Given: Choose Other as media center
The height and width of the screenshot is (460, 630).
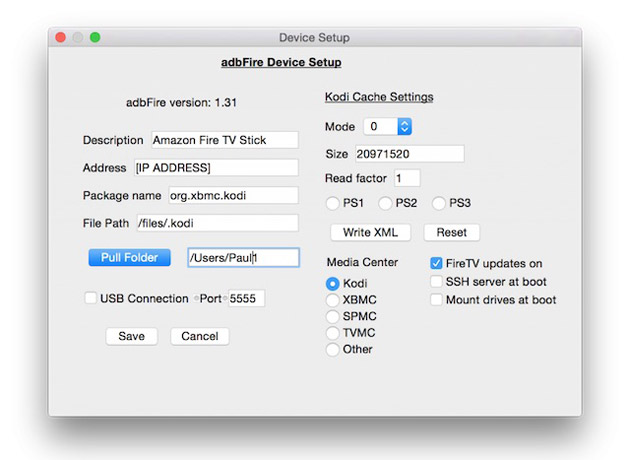Looking at the screenshot, I should [x=333, y=350].
